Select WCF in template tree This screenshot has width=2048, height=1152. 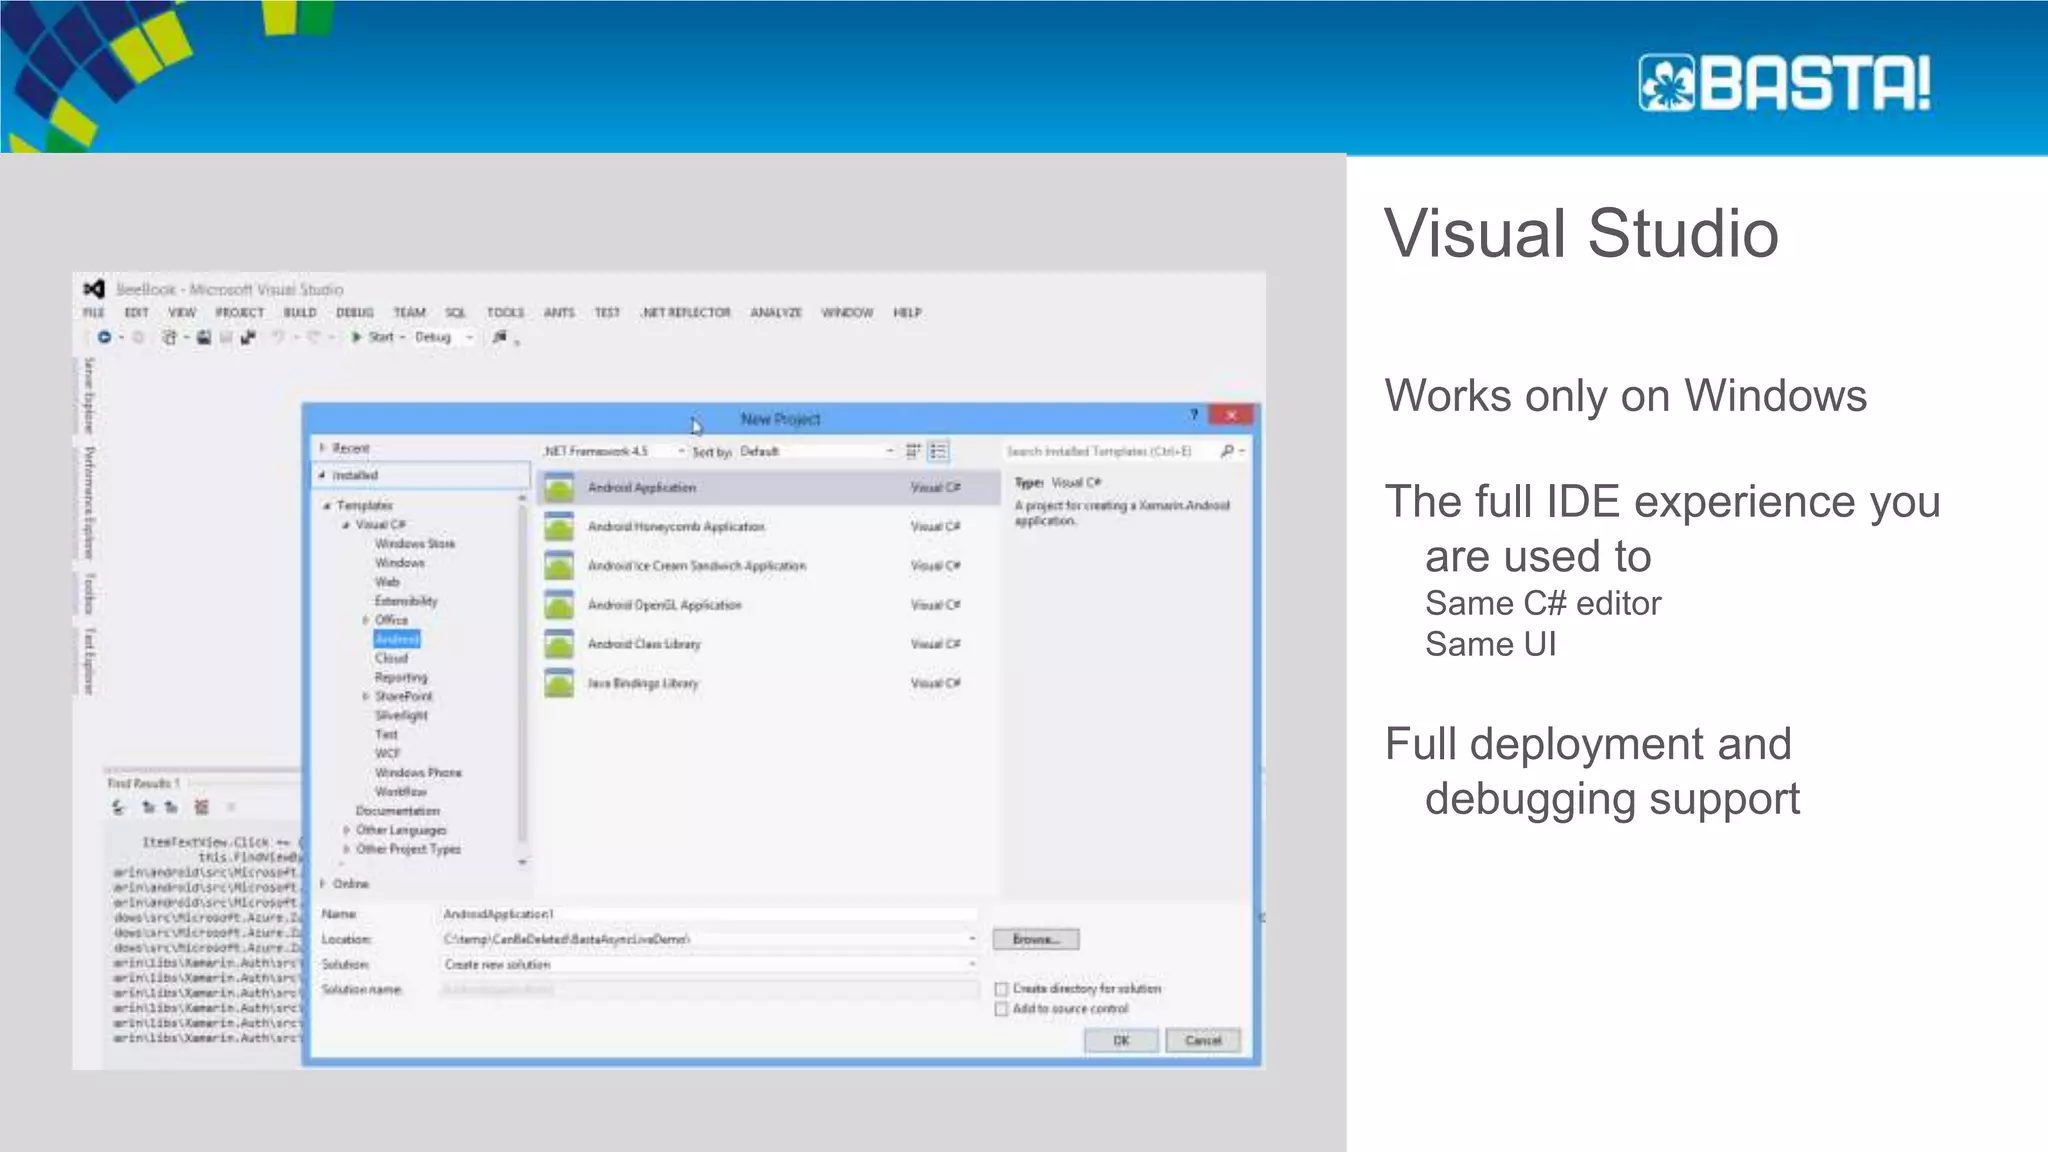387,754
